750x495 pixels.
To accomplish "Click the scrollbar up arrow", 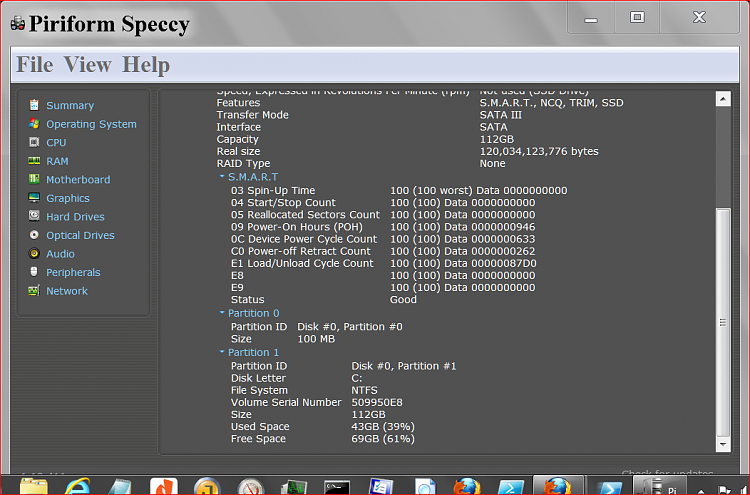I will [723, 99].
